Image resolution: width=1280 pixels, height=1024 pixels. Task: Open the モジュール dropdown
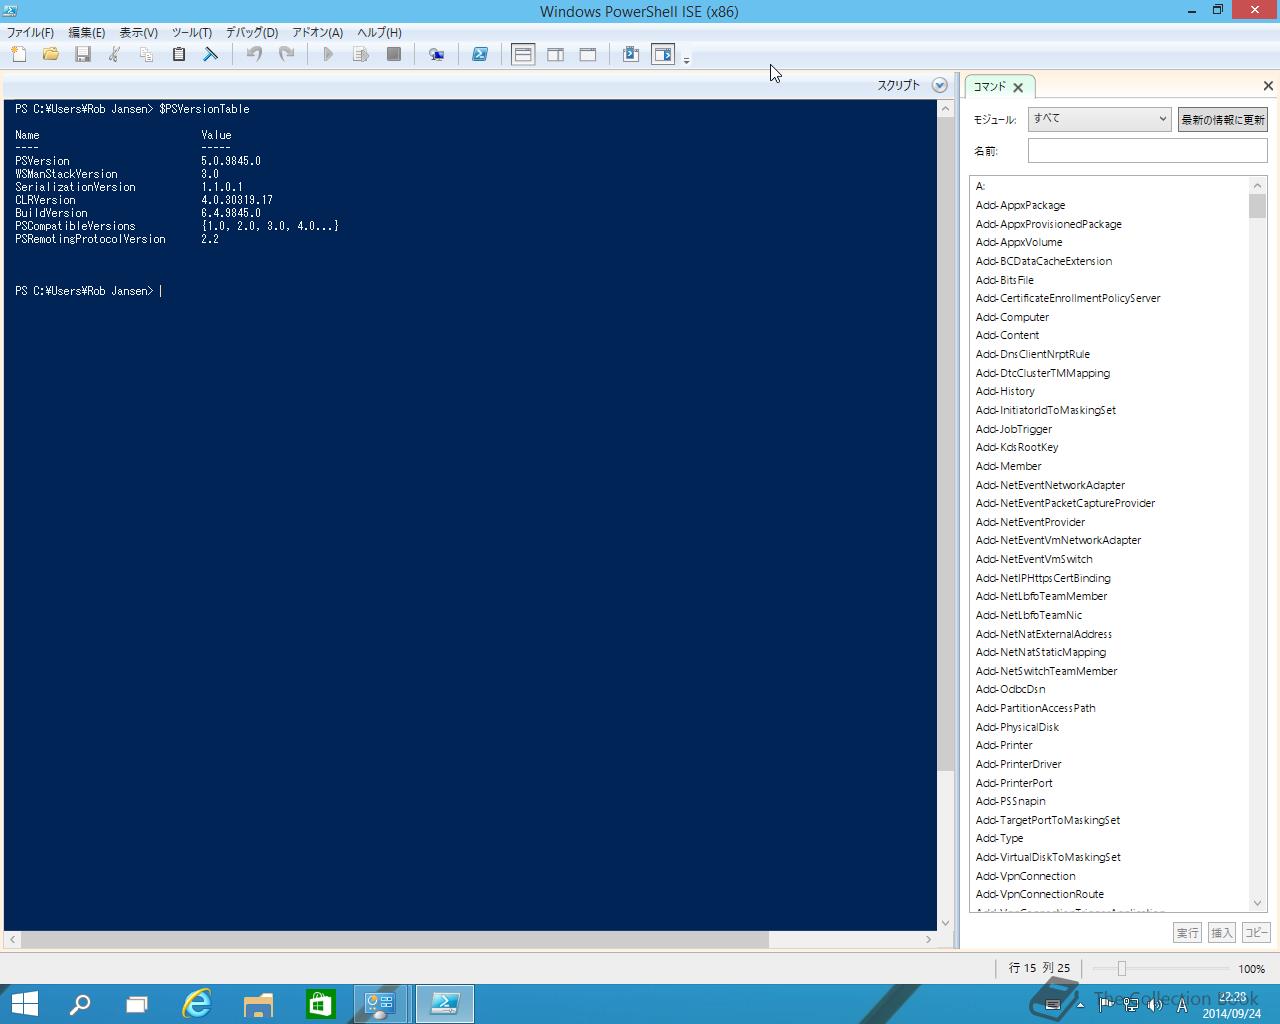click(1099, 119)
